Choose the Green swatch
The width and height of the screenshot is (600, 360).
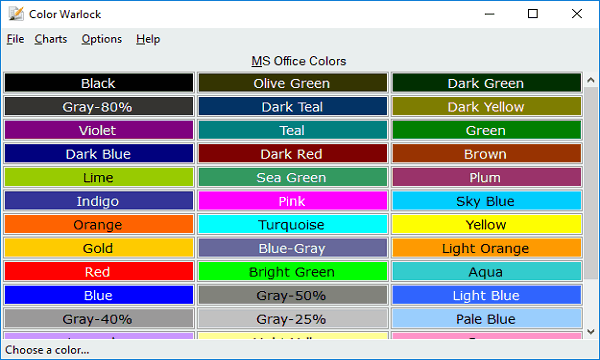point(486,130)
